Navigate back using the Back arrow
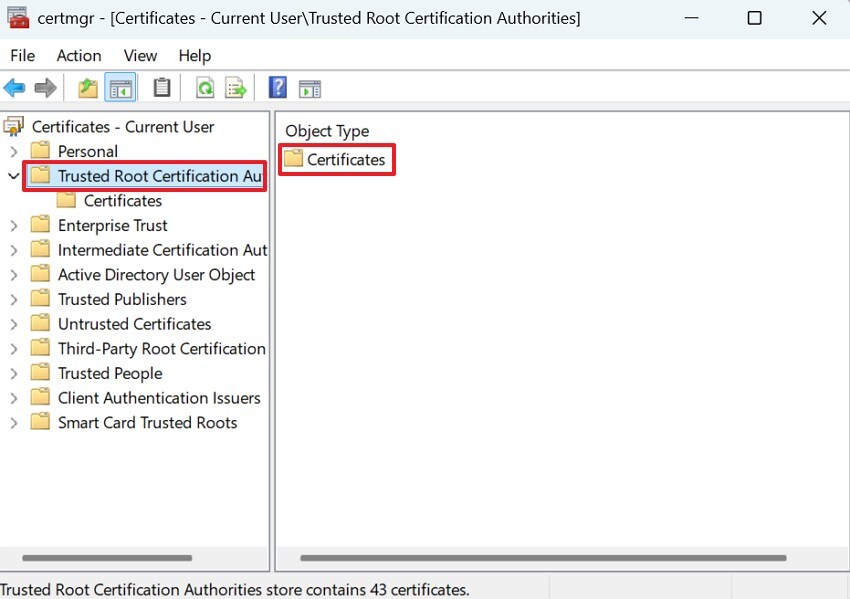This screenshot has height=599, width=850. pyautogui.click(x=14, y=87)
